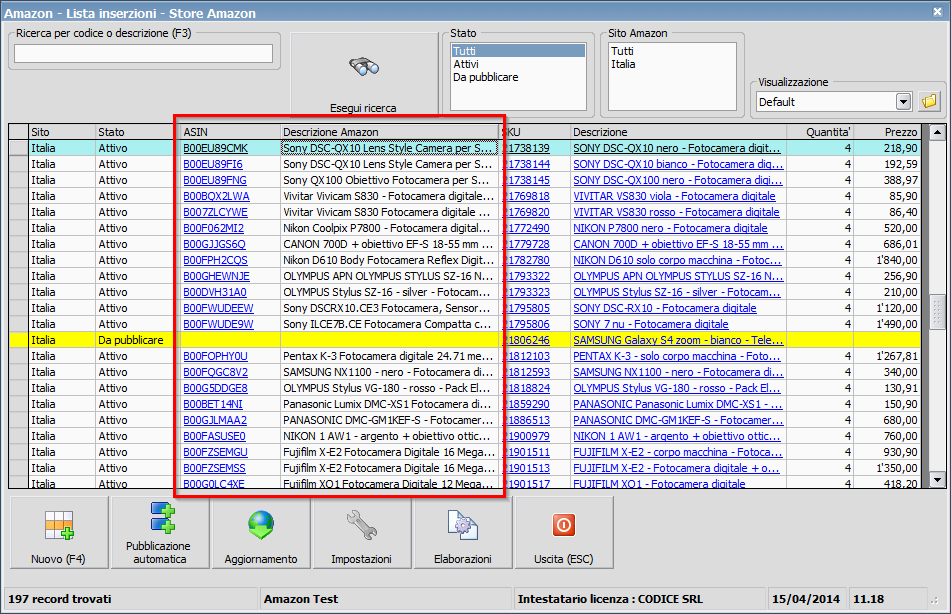Sort by the Stato column header
Image resolution: width=951 pixels, height=614 pixels.
(x=135, y=132)
